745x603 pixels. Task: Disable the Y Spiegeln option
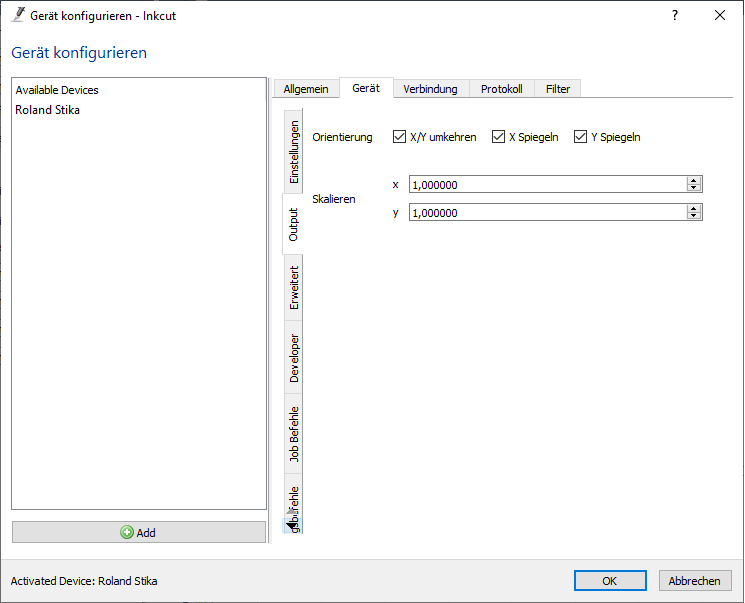click(x=580, y=137)
